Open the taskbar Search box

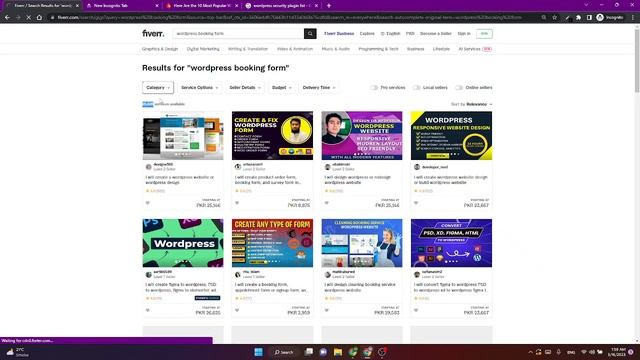(x=284, y=352)
